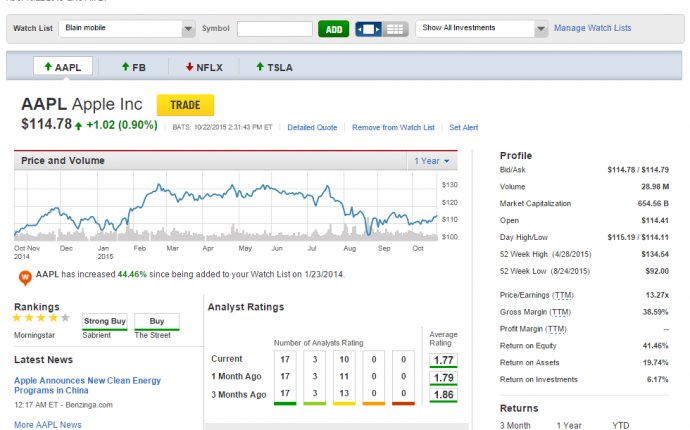Click the Morningstar star rating
The image size is (690, 430).
[41, 318]
